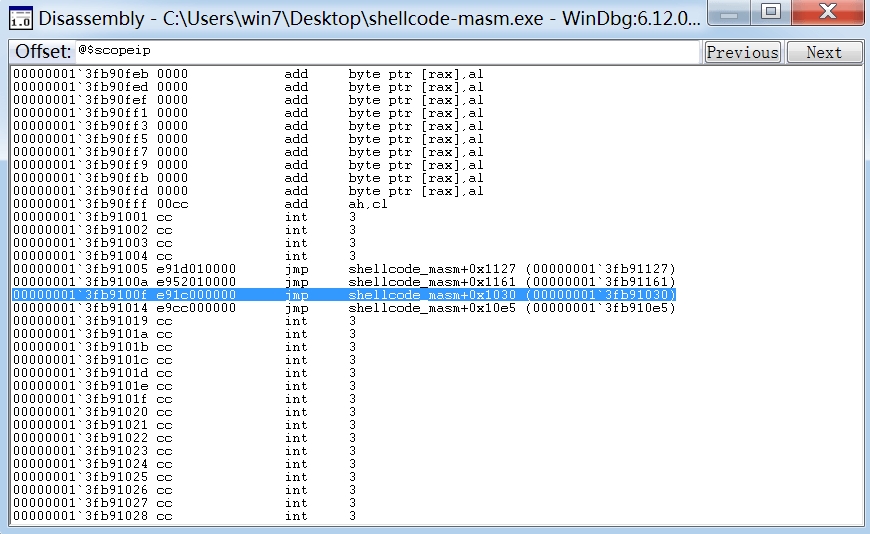870x534 pixels.
Task: Click the Offset field containing @$scopeip
Action: coord(385,51)
